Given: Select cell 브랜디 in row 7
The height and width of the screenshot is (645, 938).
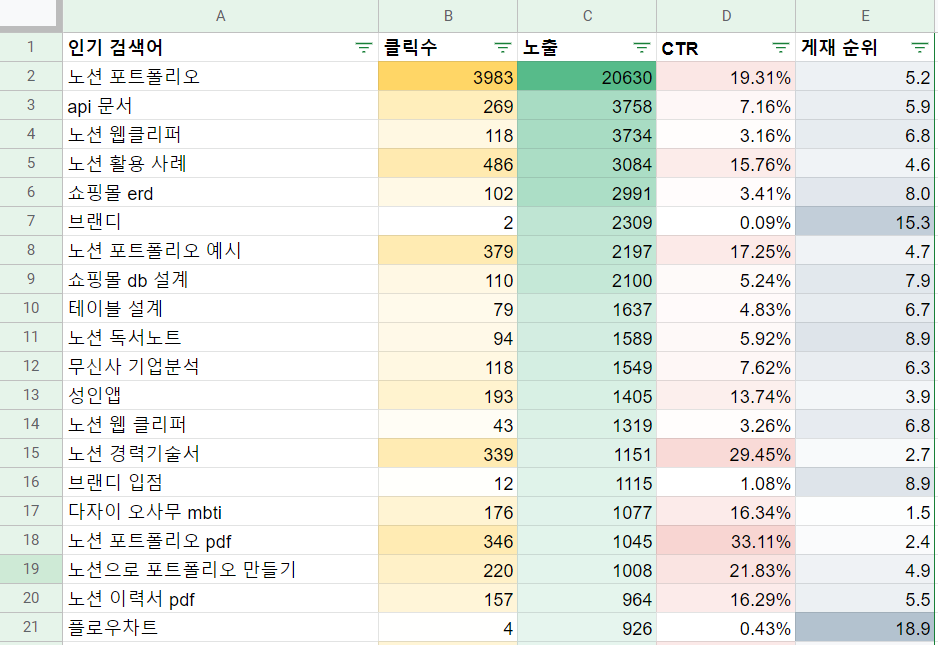Looking at the screenshot, I should 221,221.
